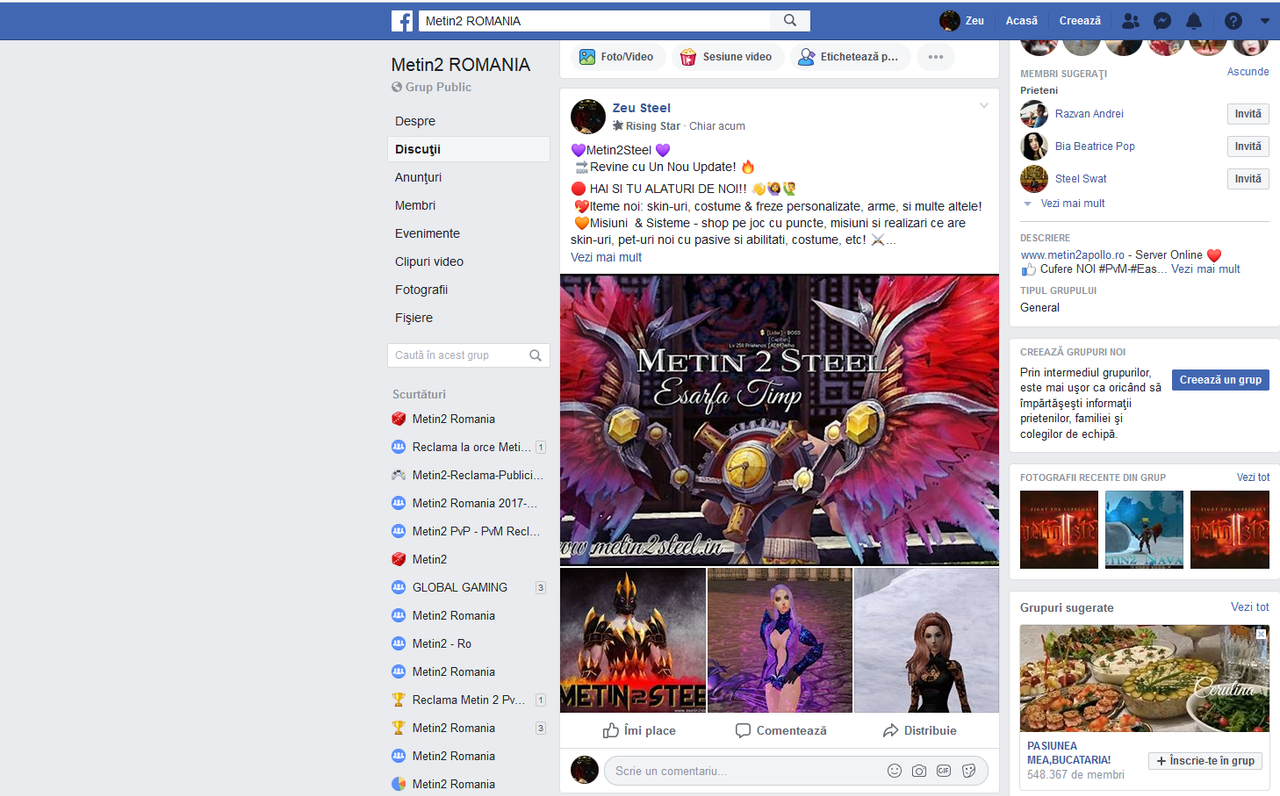Go to Acasă in the top menu
This screenshot has width=1280, height=796.
coord(1021,20)
